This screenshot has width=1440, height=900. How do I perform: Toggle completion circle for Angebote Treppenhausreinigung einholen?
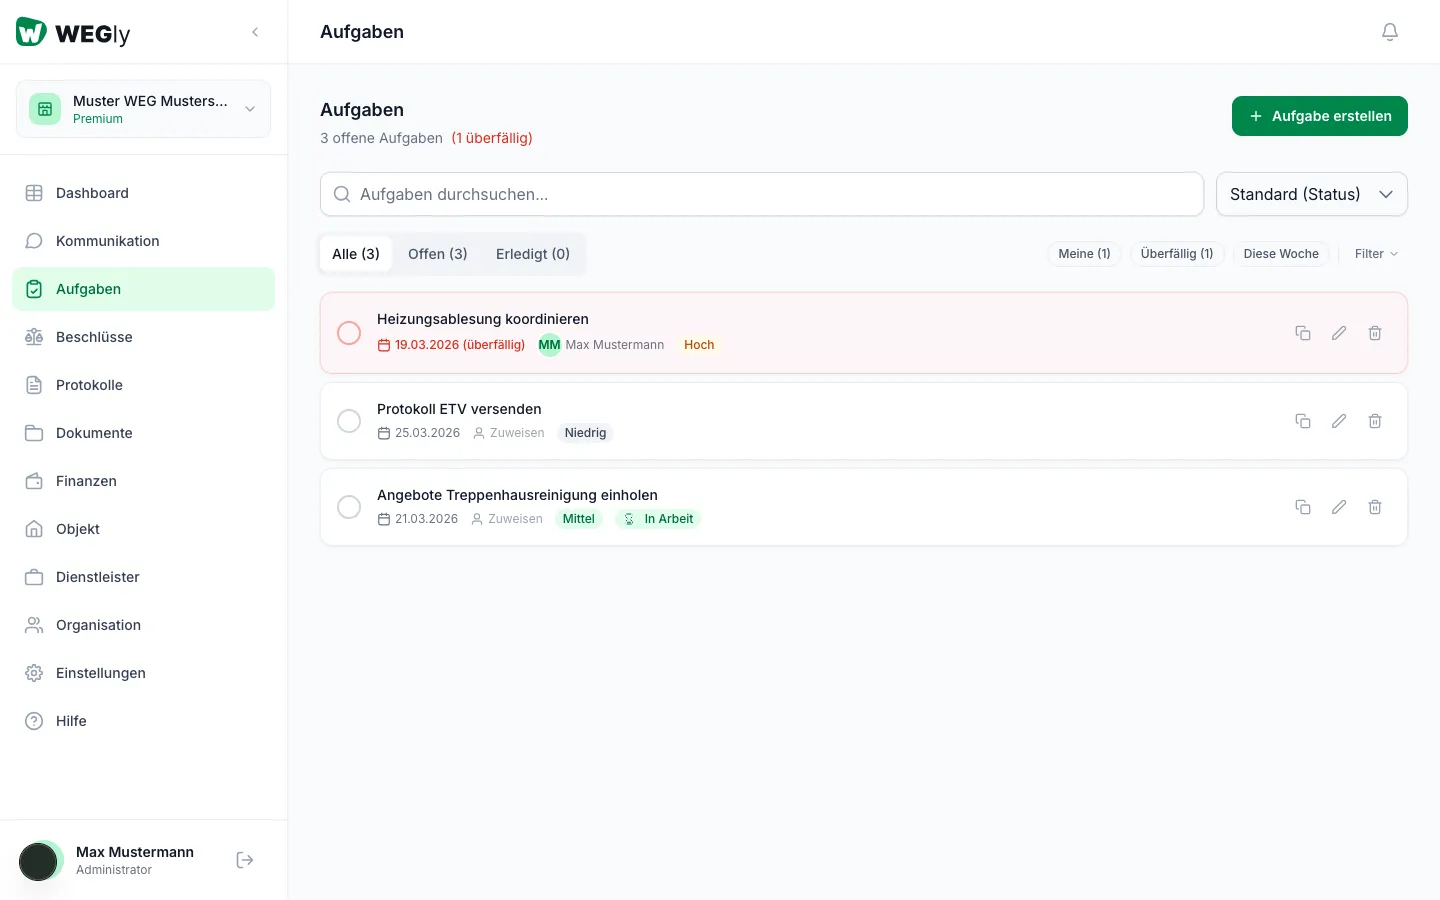(349, 507)
